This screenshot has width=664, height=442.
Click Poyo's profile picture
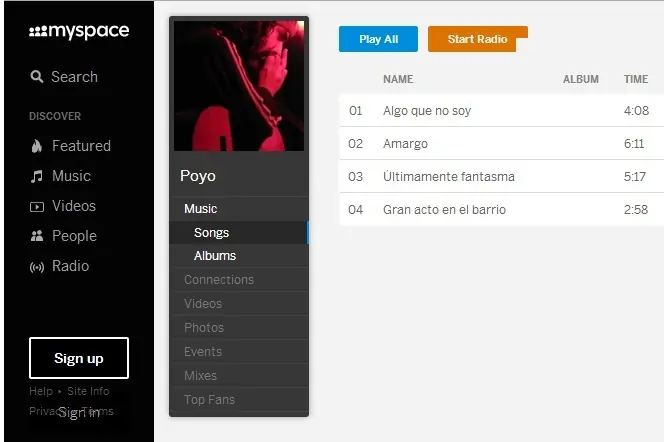(239, 86)
